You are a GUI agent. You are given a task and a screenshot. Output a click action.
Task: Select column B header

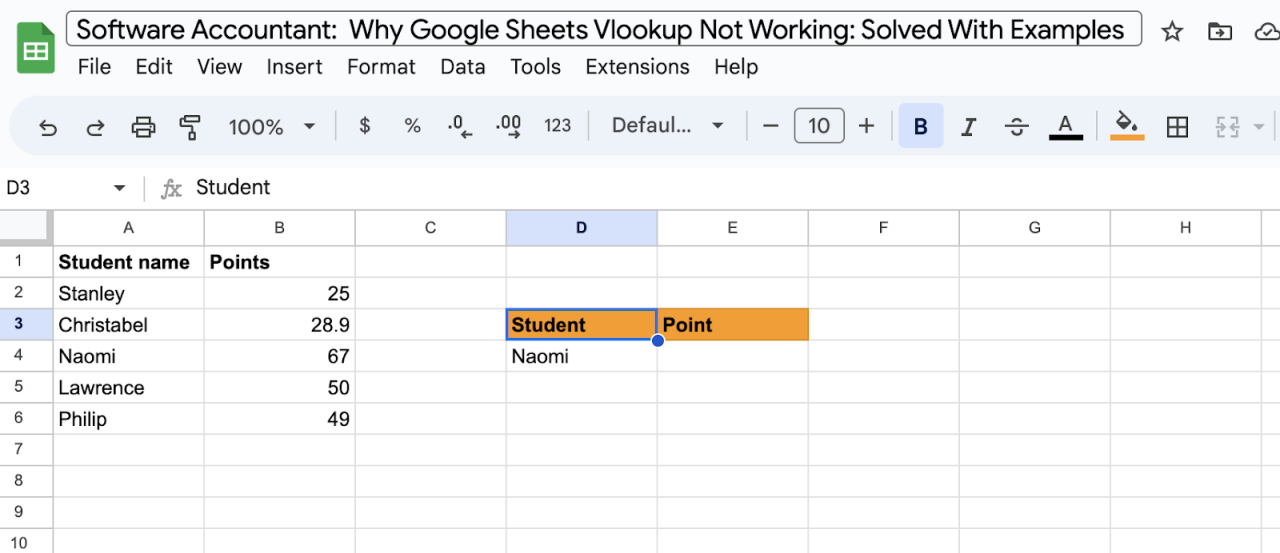click(280, 228)
